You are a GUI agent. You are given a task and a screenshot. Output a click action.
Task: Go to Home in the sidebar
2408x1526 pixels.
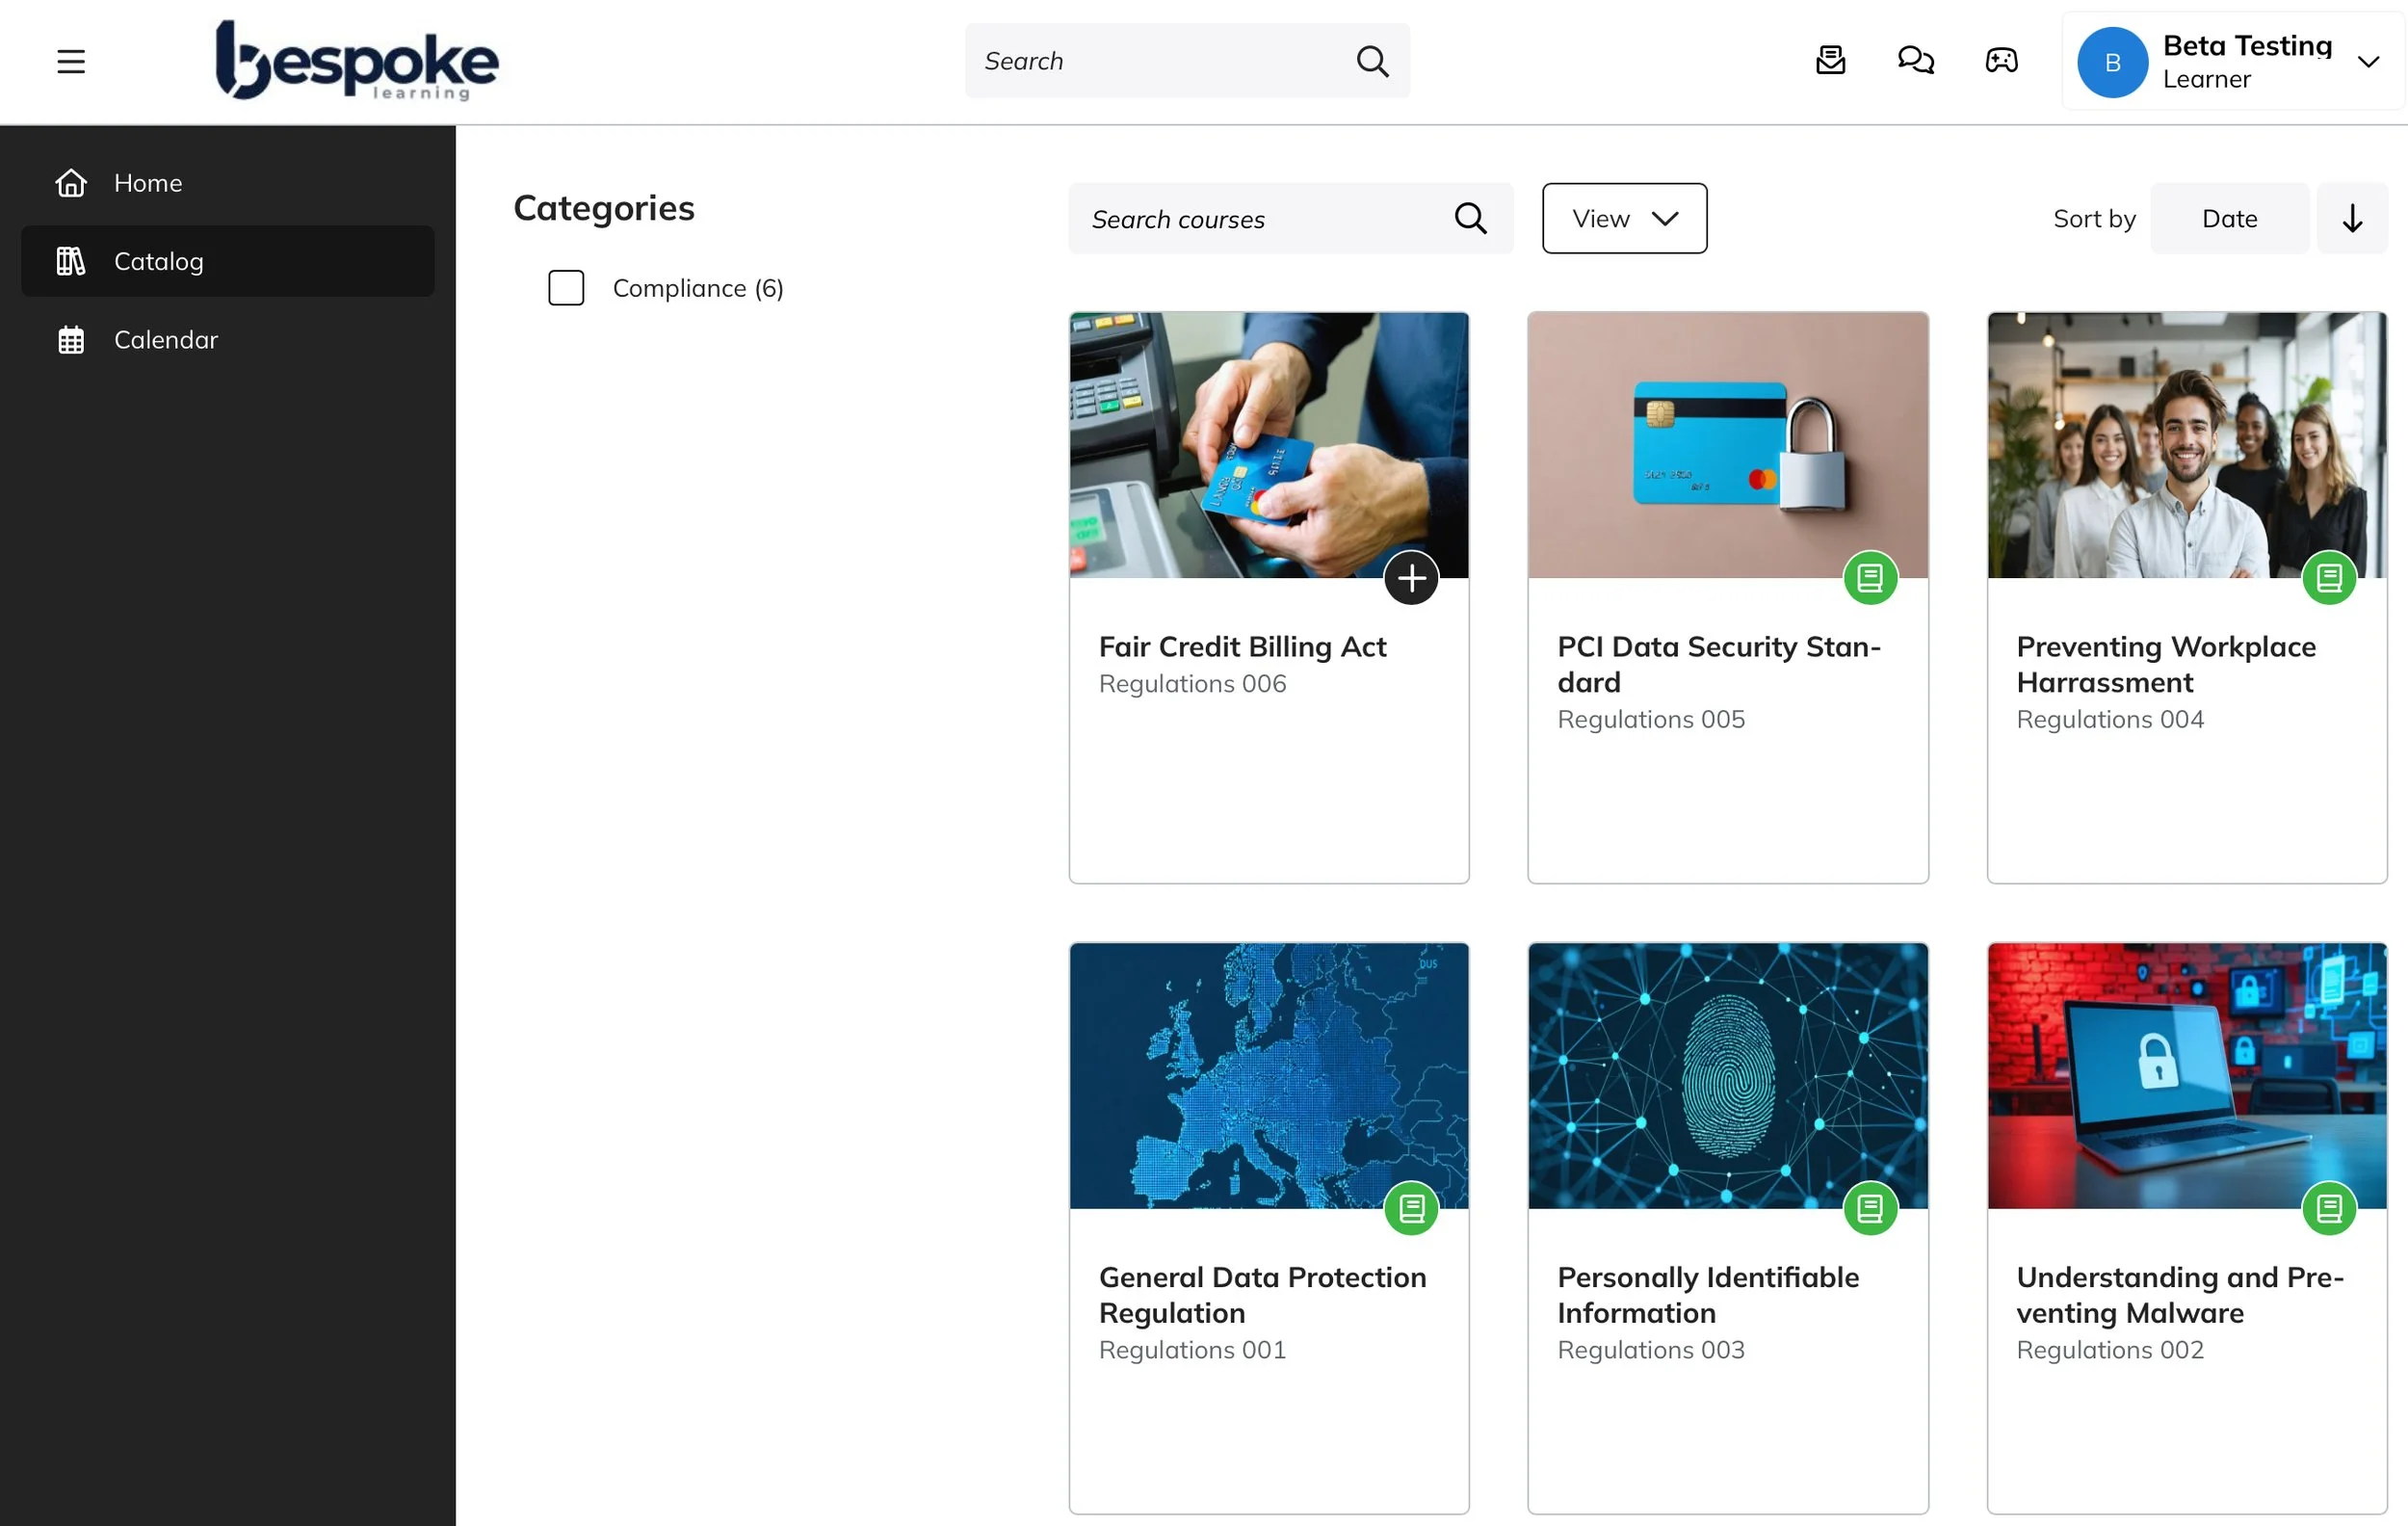148,183
